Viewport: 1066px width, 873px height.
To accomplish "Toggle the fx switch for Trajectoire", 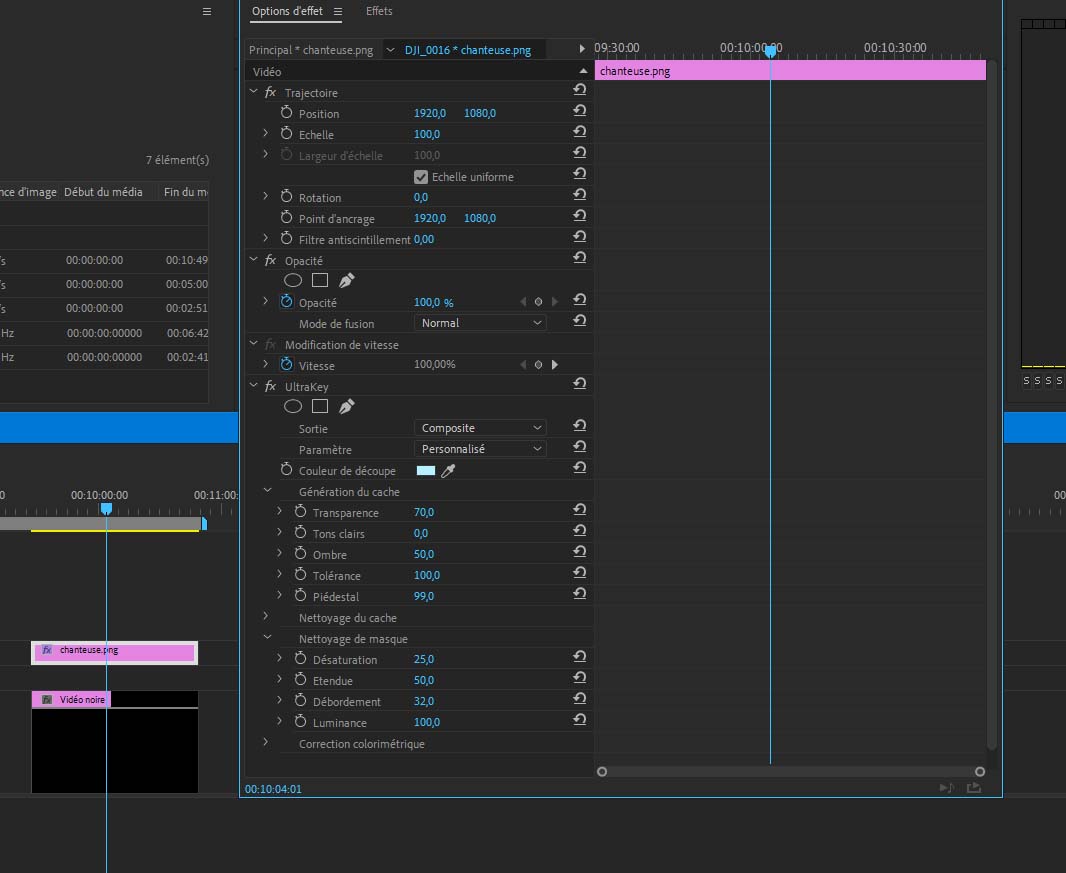I will coord(271,92).
